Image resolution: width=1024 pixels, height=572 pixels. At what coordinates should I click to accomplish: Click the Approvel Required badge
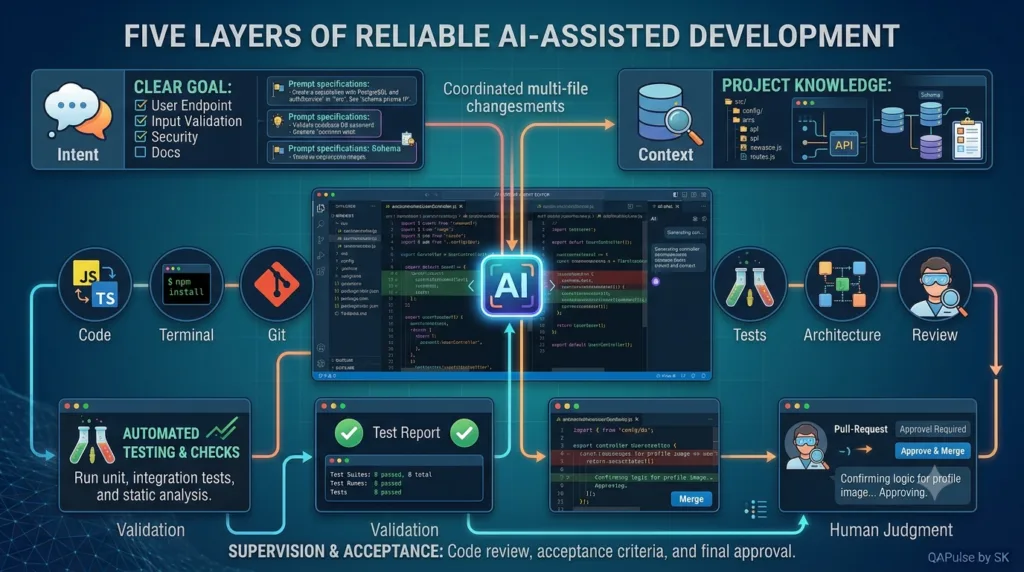[x=933, y=429]
